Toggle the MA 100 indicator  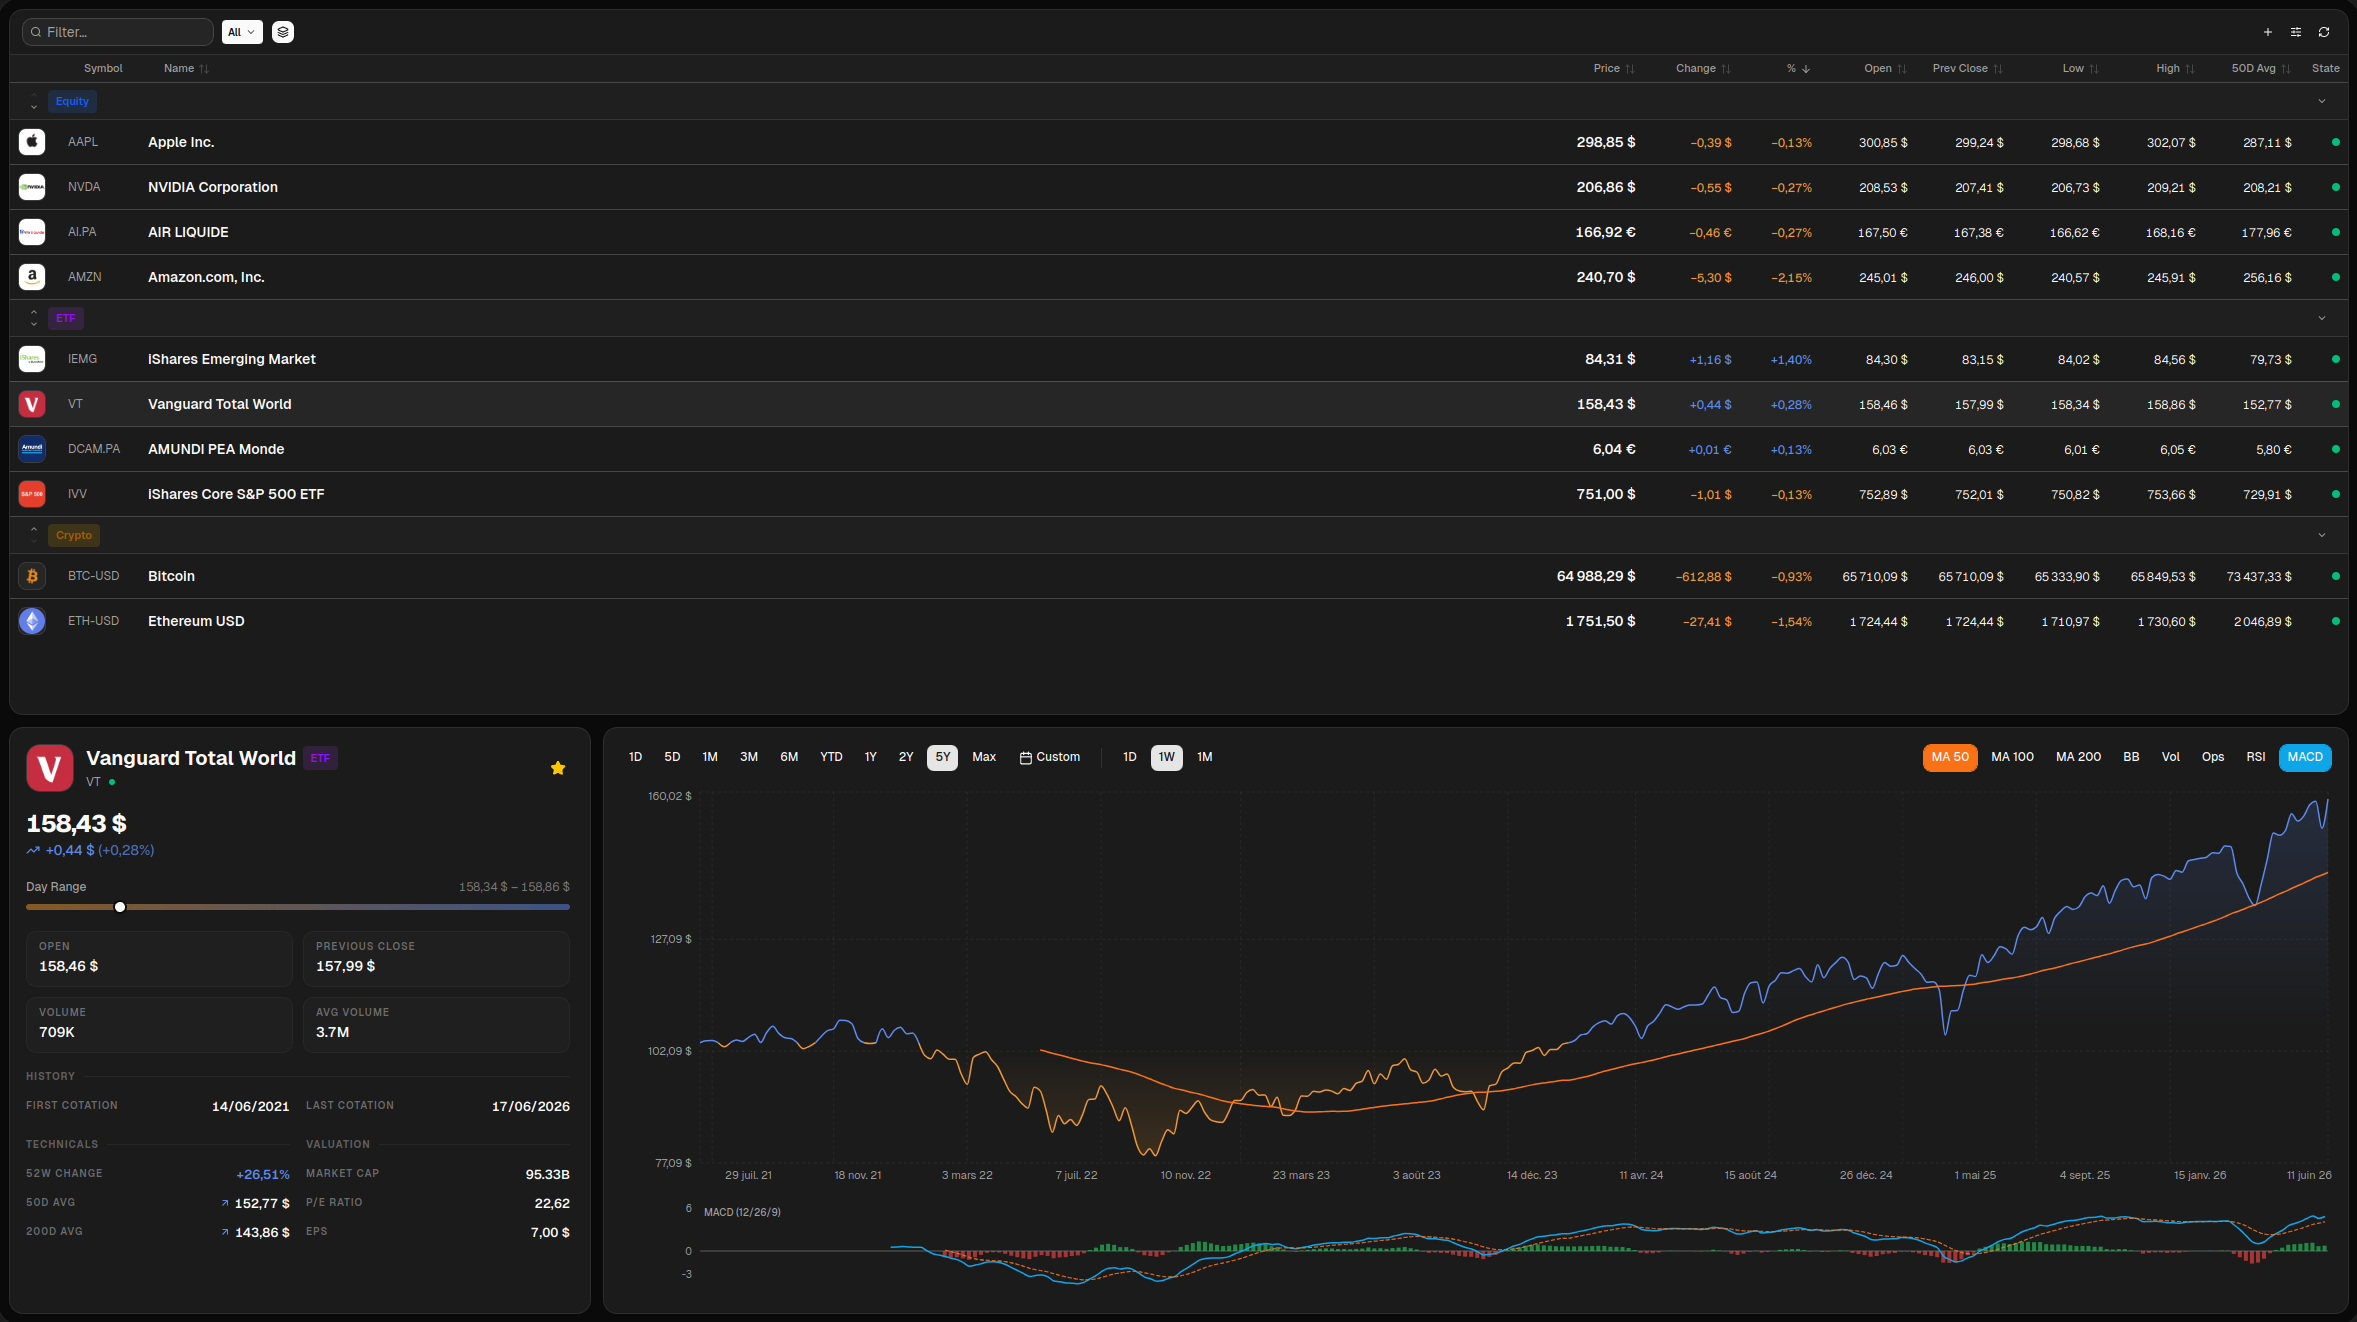(2012, 758)
